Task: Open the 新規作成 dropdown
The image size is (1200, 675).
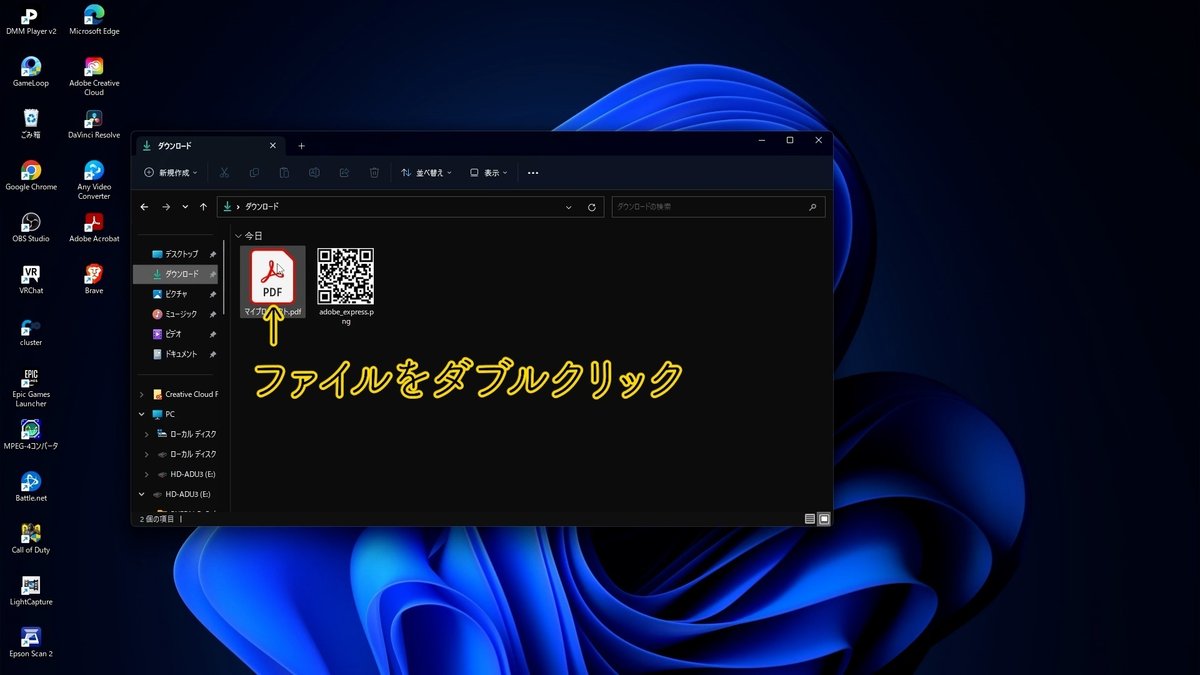Action: point(171,173)
